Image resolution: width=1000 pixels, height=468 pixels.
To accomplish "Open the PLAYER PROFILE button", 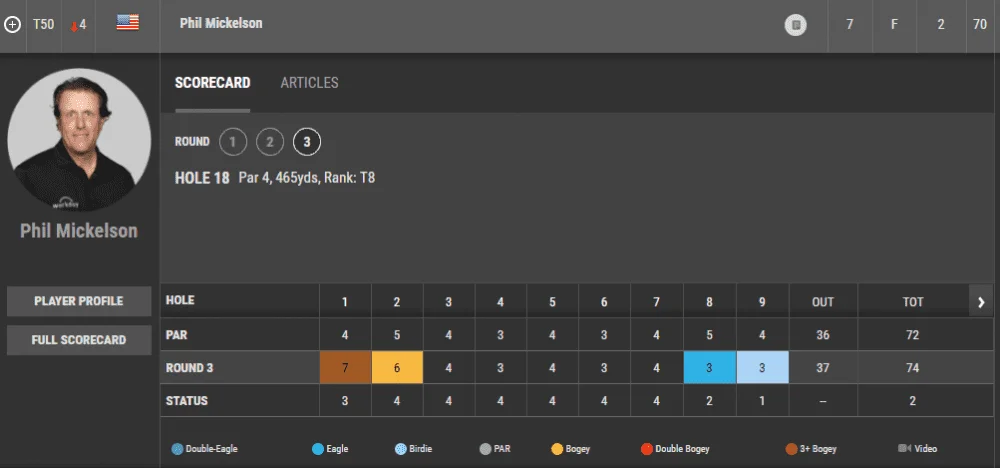I will [79, 301].
